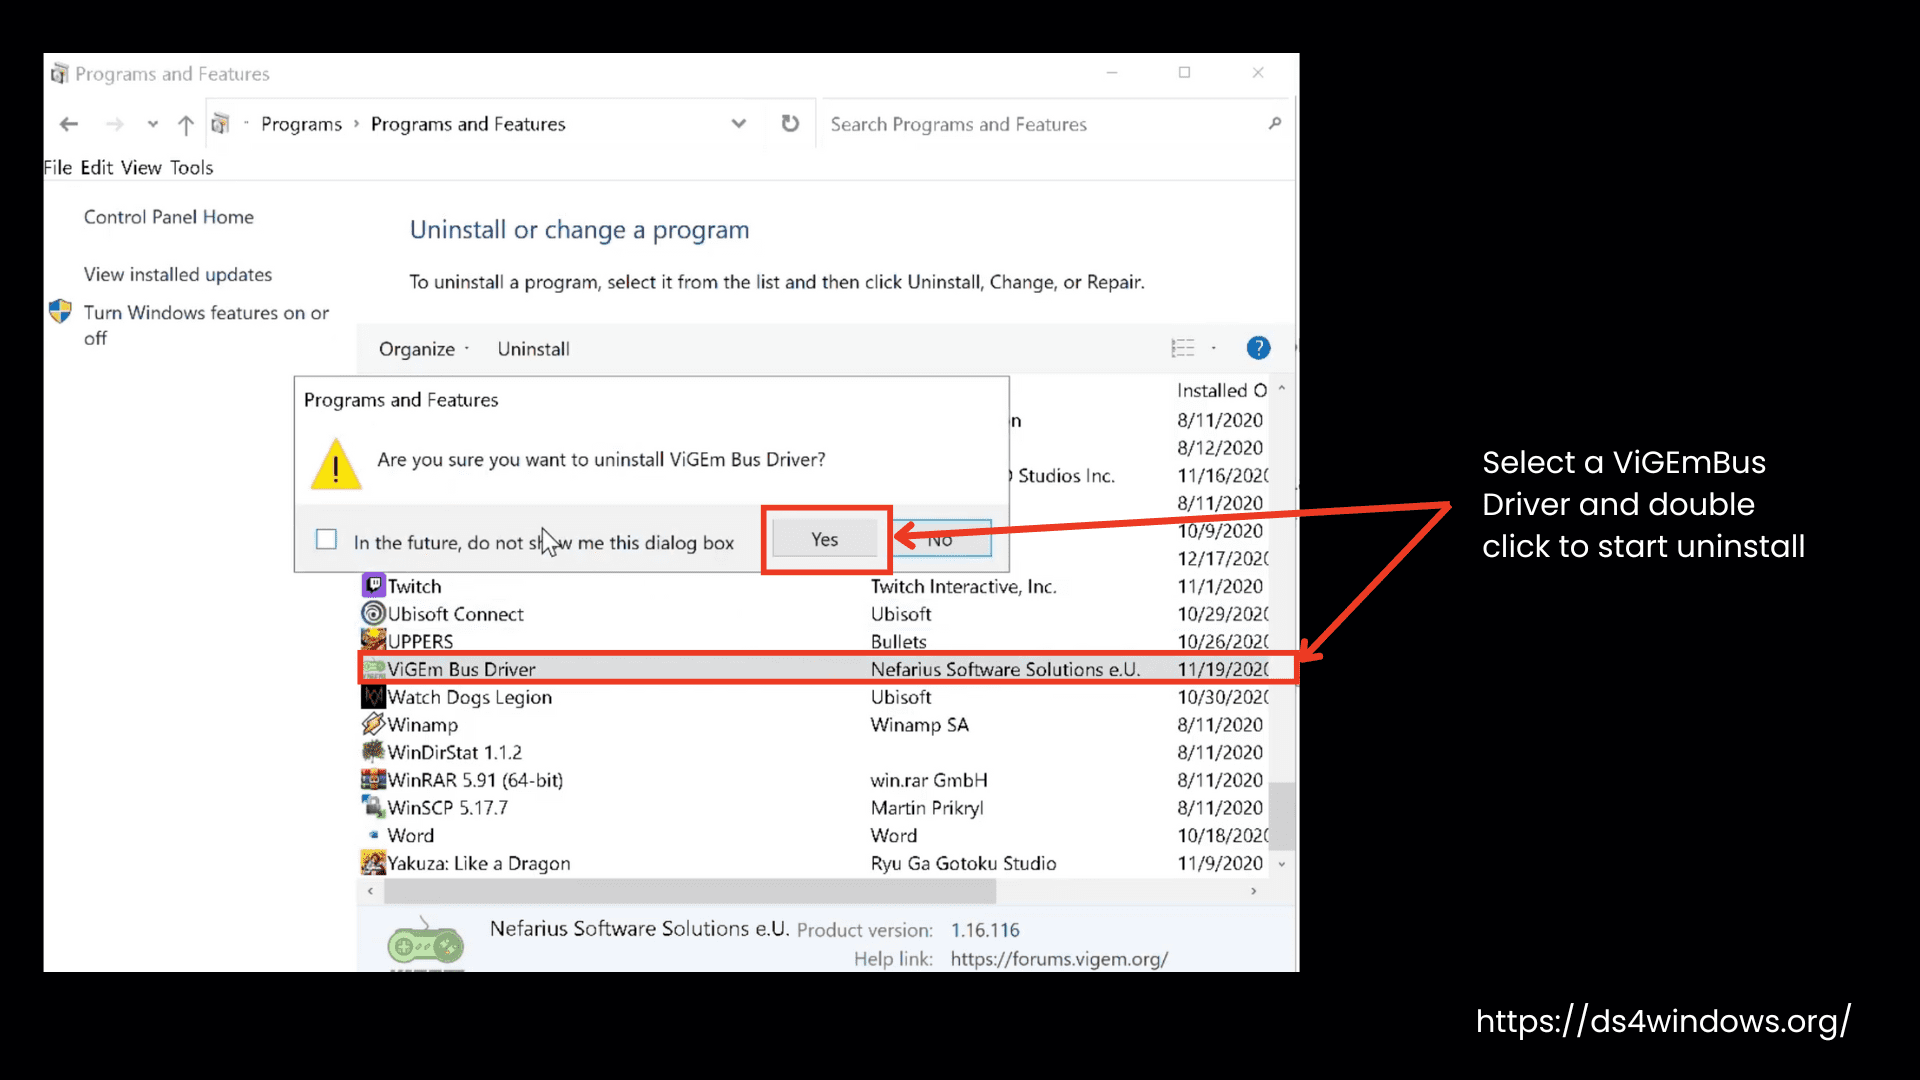This screenshot has width=1920, height=1080.
Task: Click the Back navigation arrow
Action: pyautogui.click(x=69, y=124)
